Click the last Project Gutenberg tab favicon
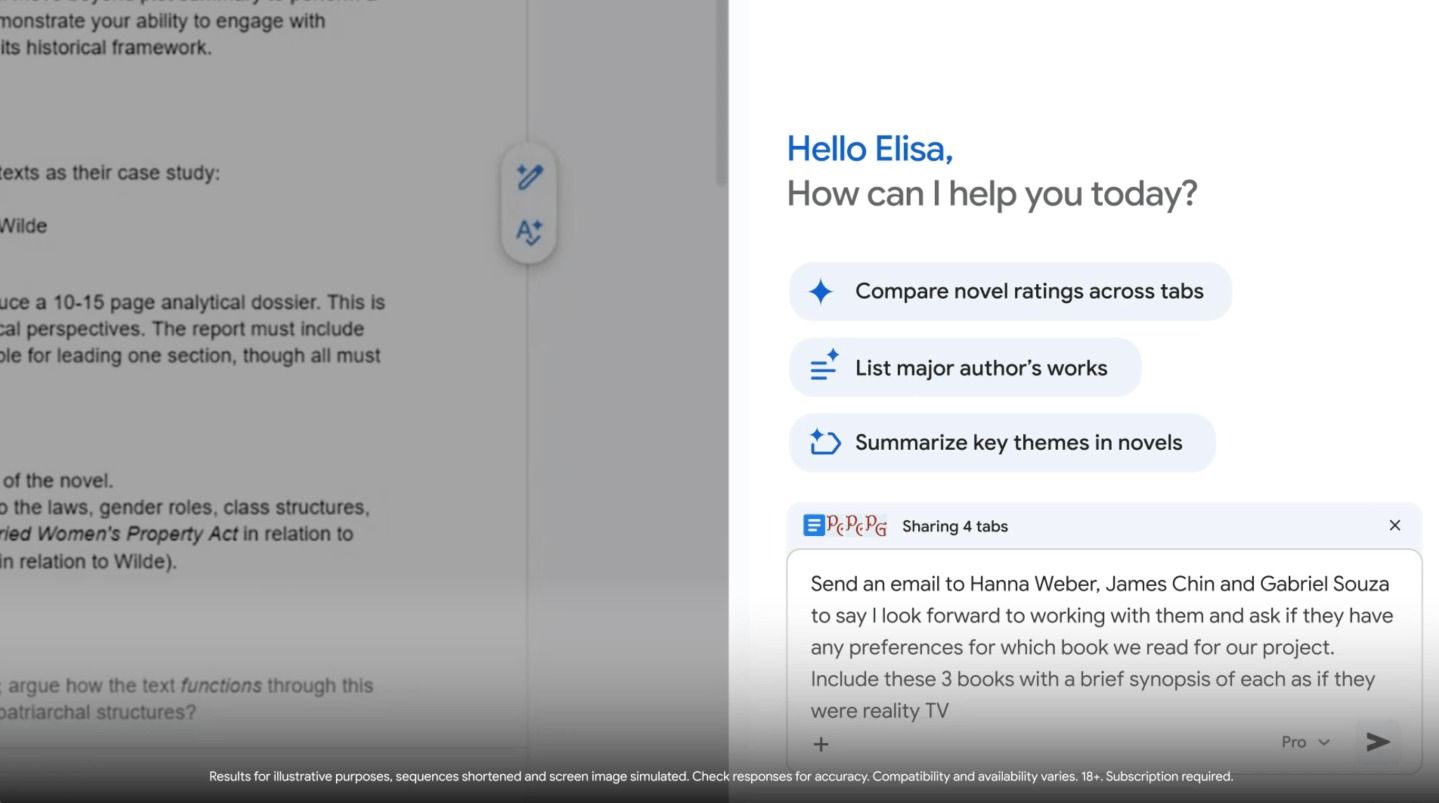 tap(877, 525)
